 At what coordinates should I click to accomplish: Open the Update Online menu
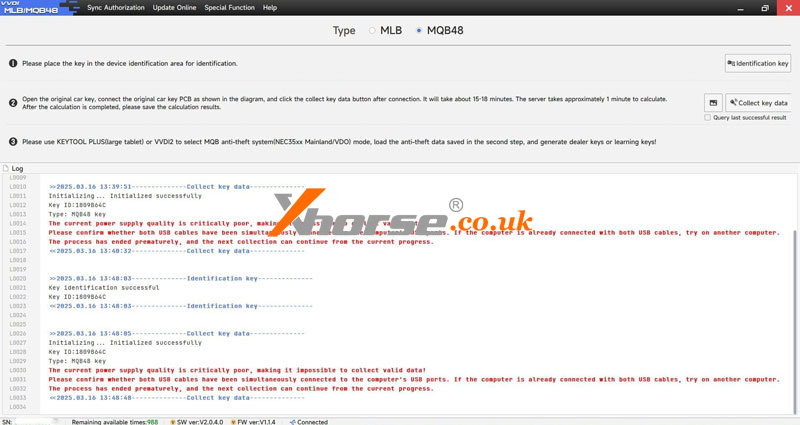point(174,8)
